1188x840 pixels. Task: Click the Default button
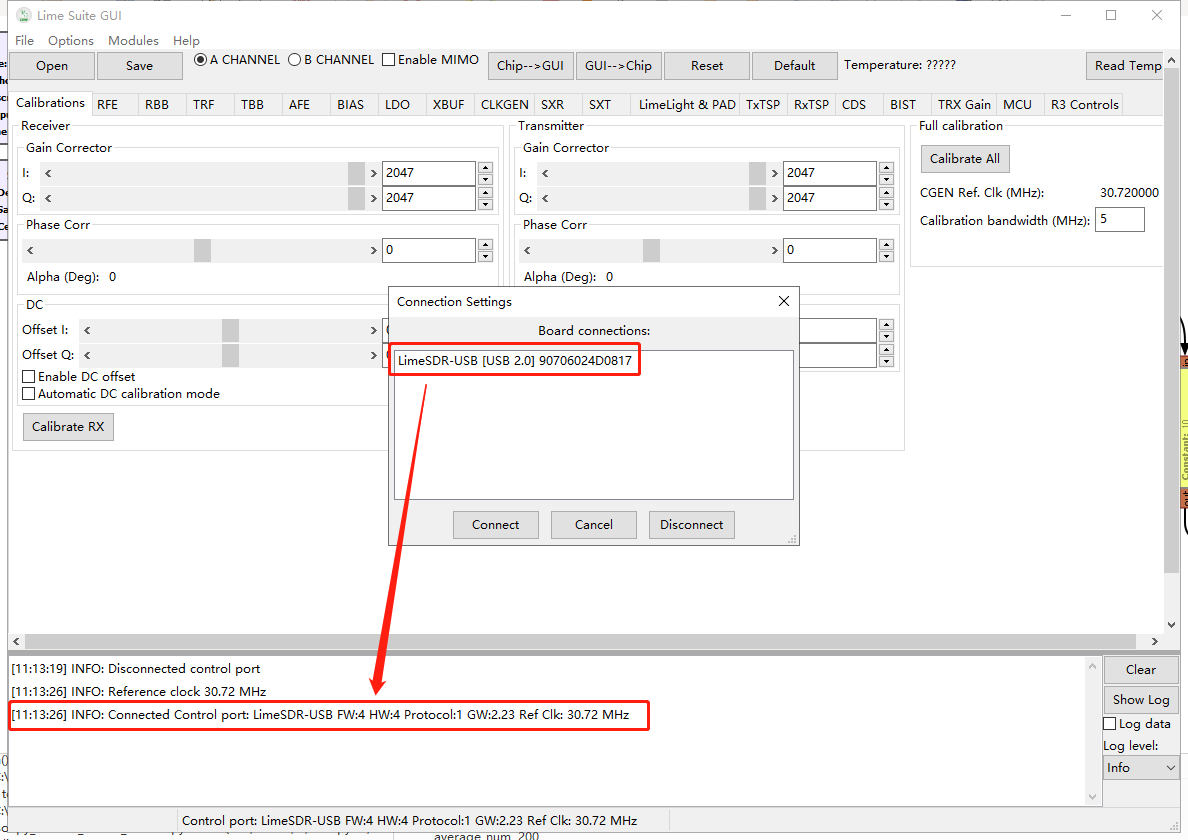pos(795,66)
